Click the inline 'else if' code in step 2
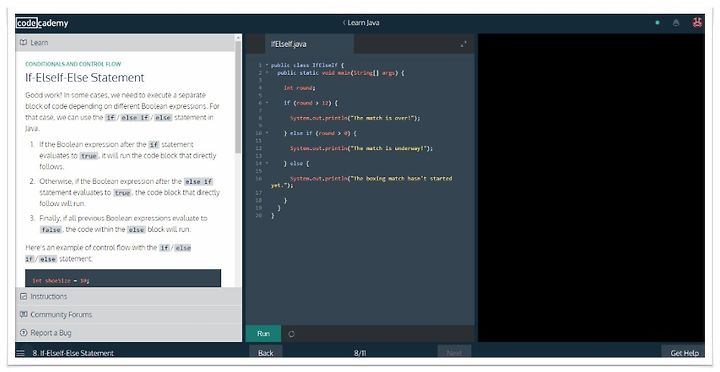Viewport: 720px width, 372px height. click(198, 182)
